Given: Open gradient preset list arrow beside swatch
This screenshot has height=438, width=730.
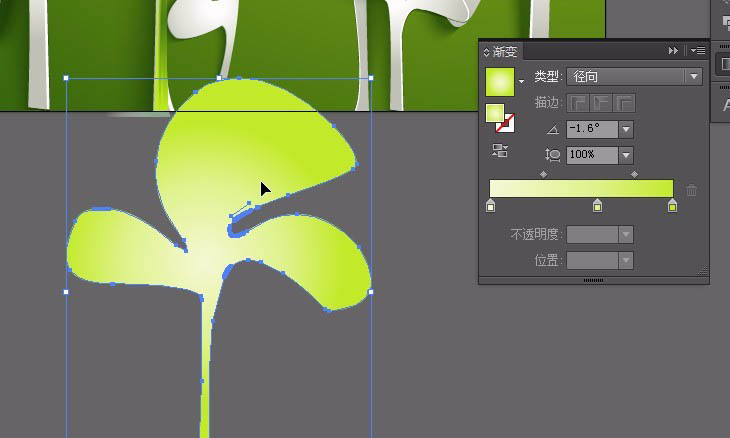Looking at the screenshot, I should pyautogui.click(x=521, y=81).
